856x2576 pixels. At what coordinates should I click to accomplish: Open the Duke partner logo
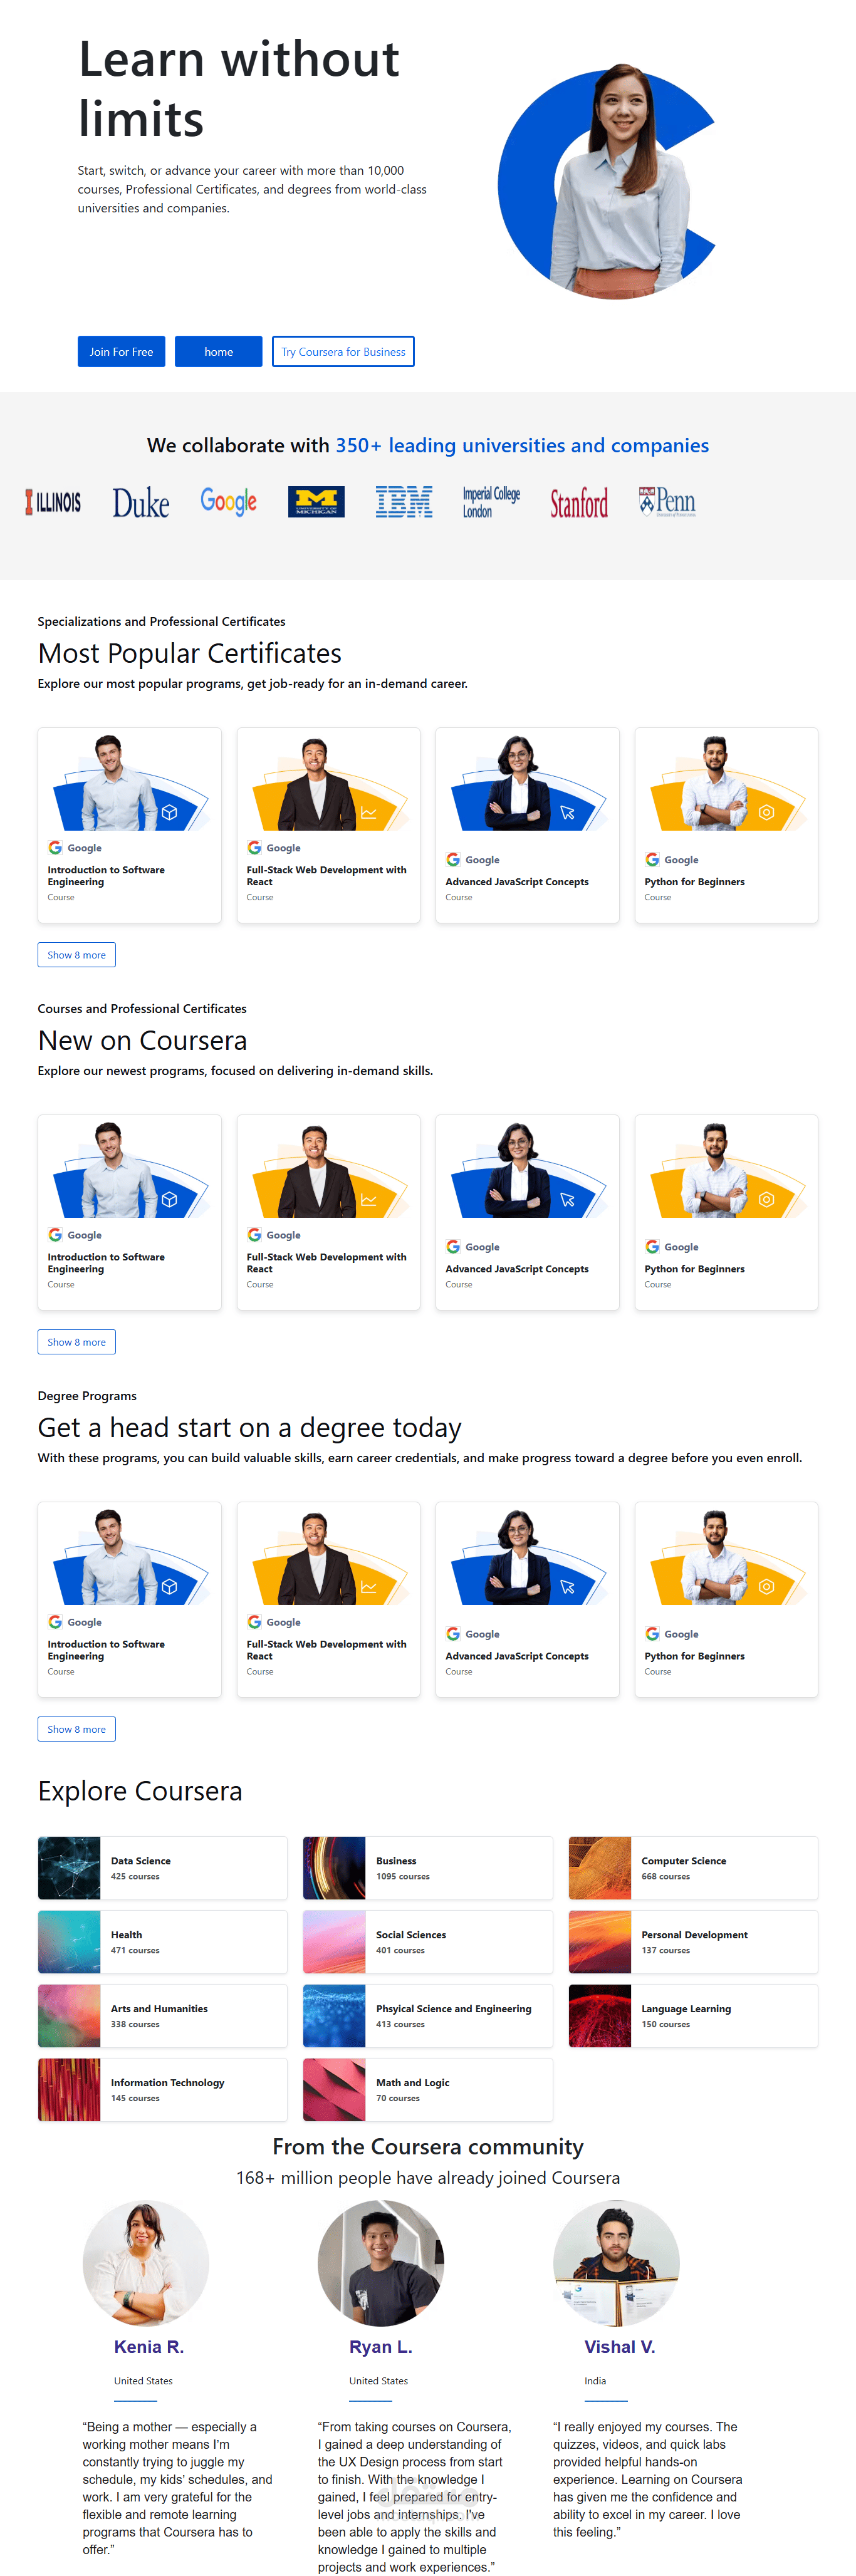tap(140, 502)
